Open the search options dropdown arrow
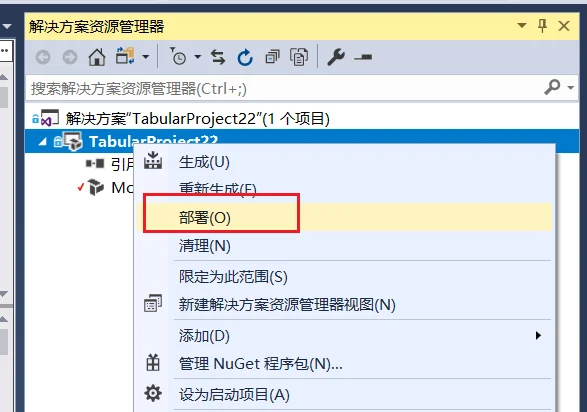 571,88
